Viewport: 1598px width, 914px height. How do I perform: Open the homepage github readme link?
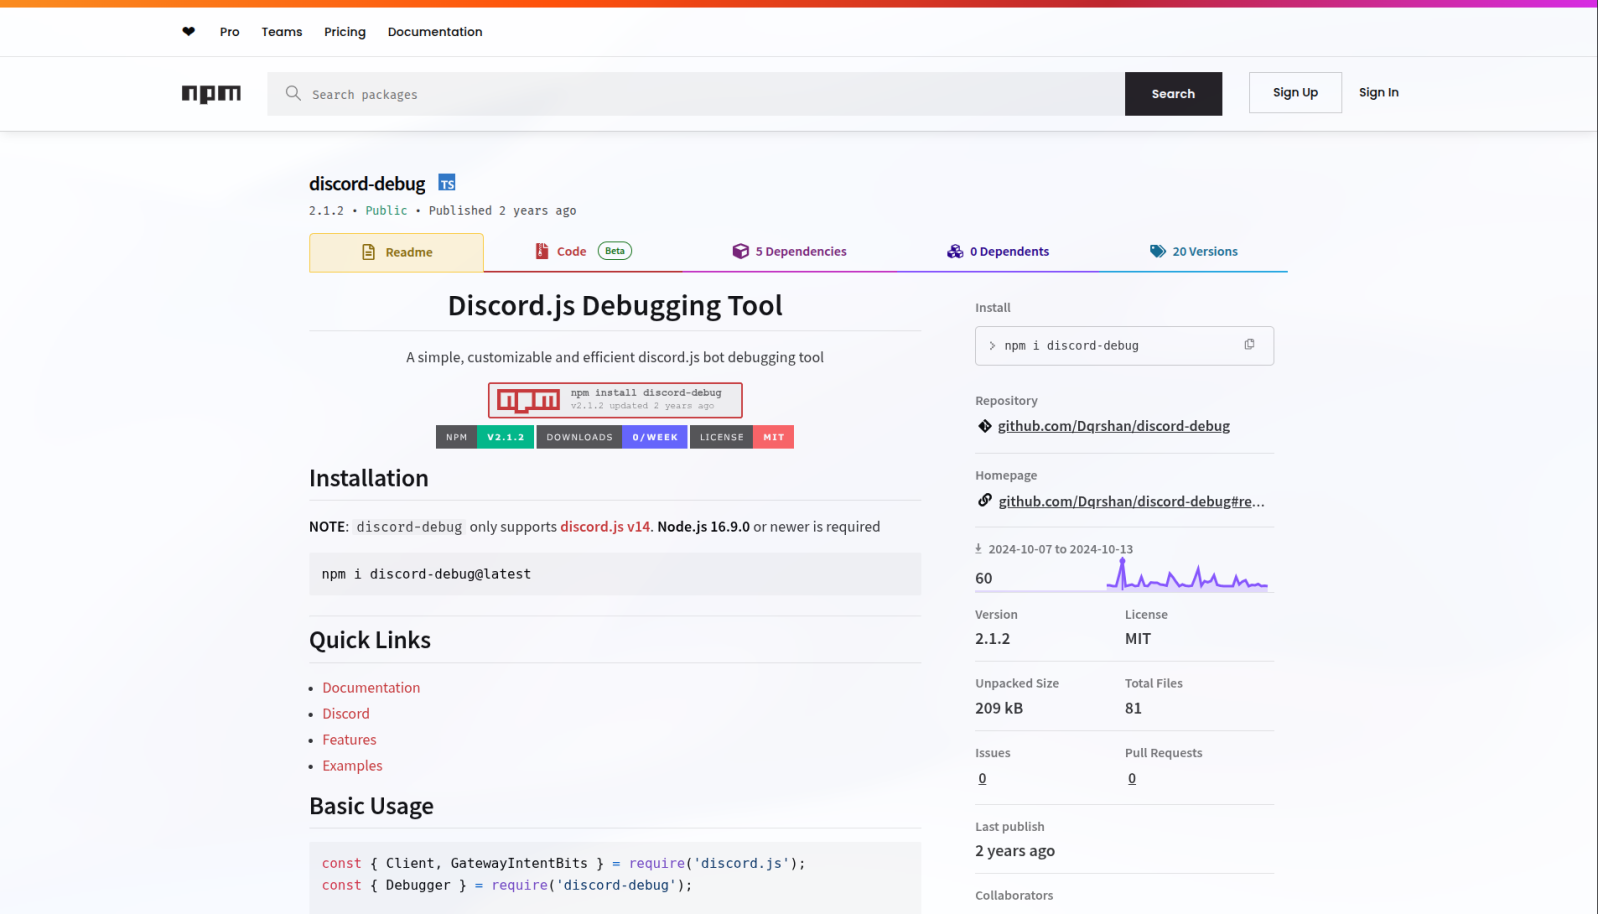(x=1131, y=501)
